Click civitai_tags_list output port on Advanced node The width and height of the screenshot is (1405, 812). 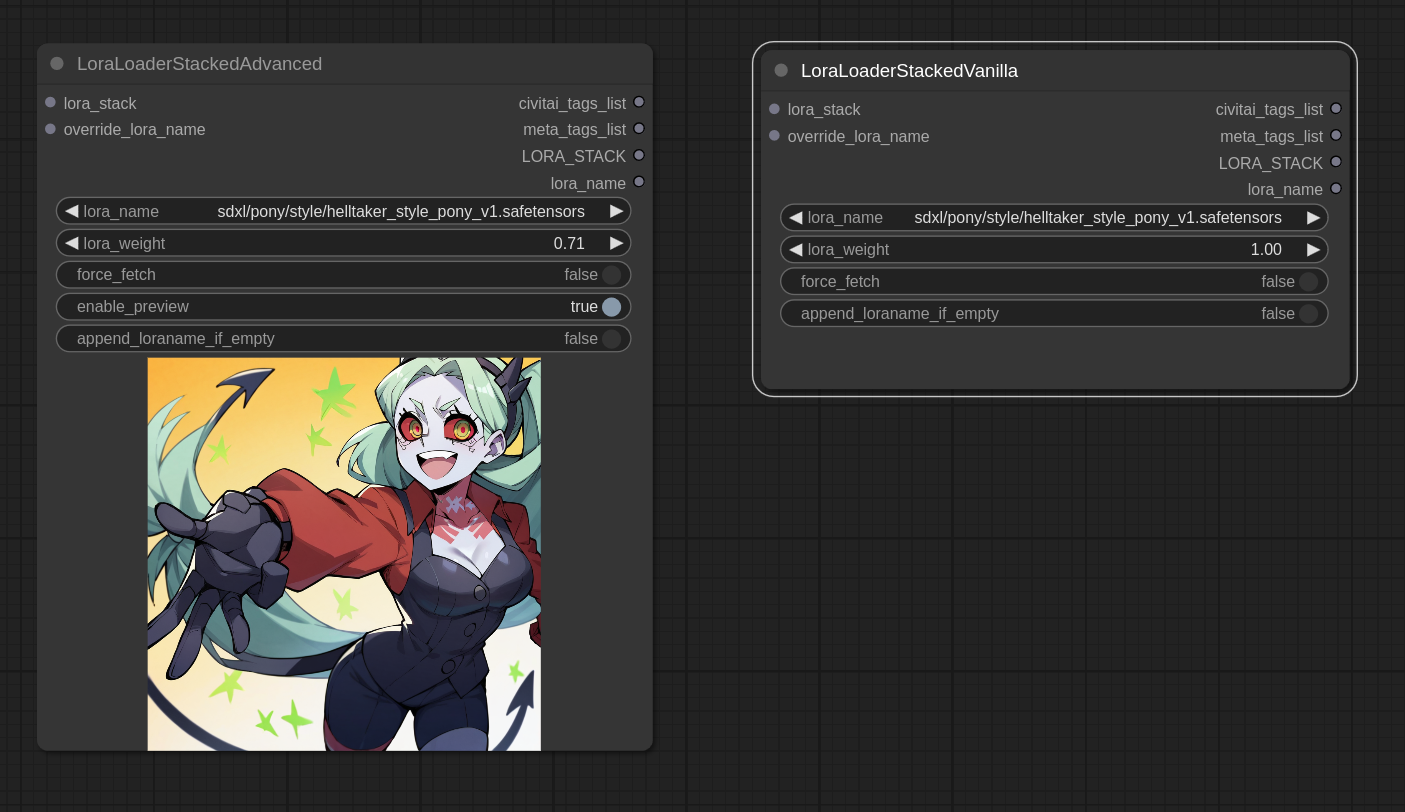639,102
